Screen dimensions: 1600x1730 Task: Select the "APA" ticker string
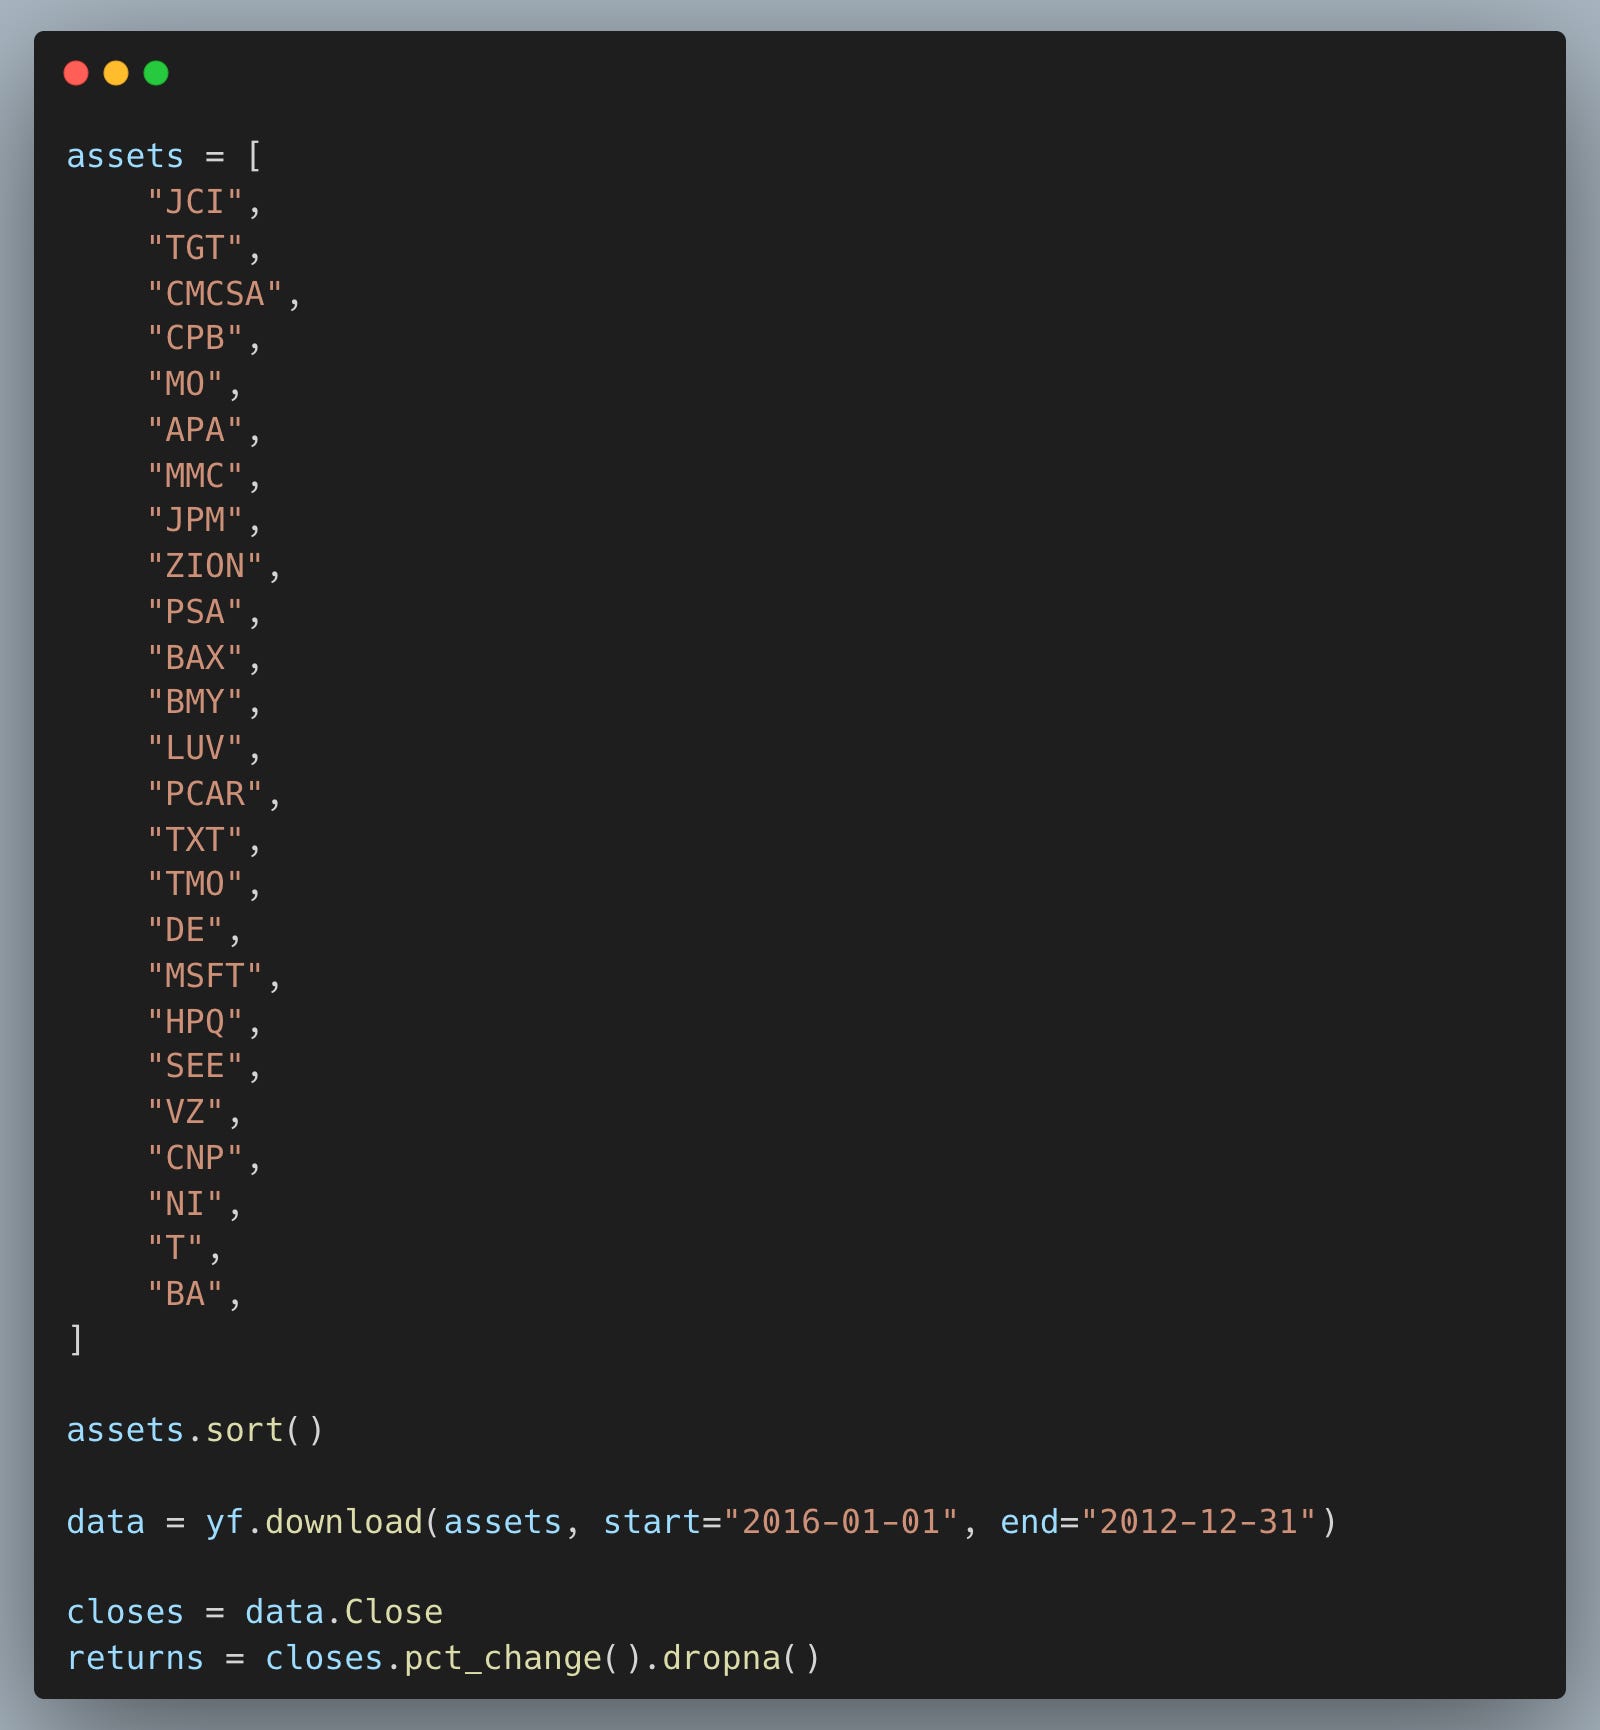[195, 429]
